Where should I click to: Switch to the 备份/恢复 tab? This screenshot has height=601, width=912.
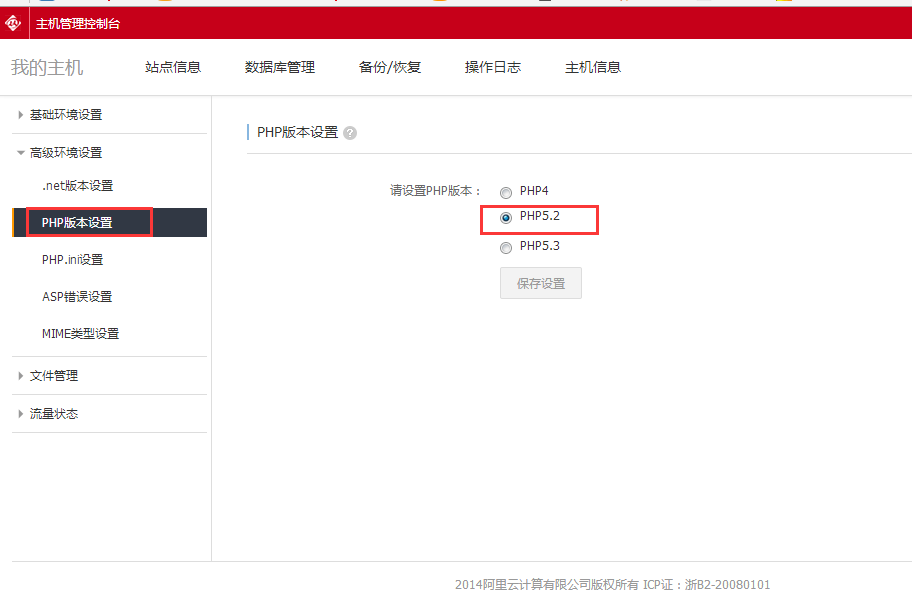point(390,67)
